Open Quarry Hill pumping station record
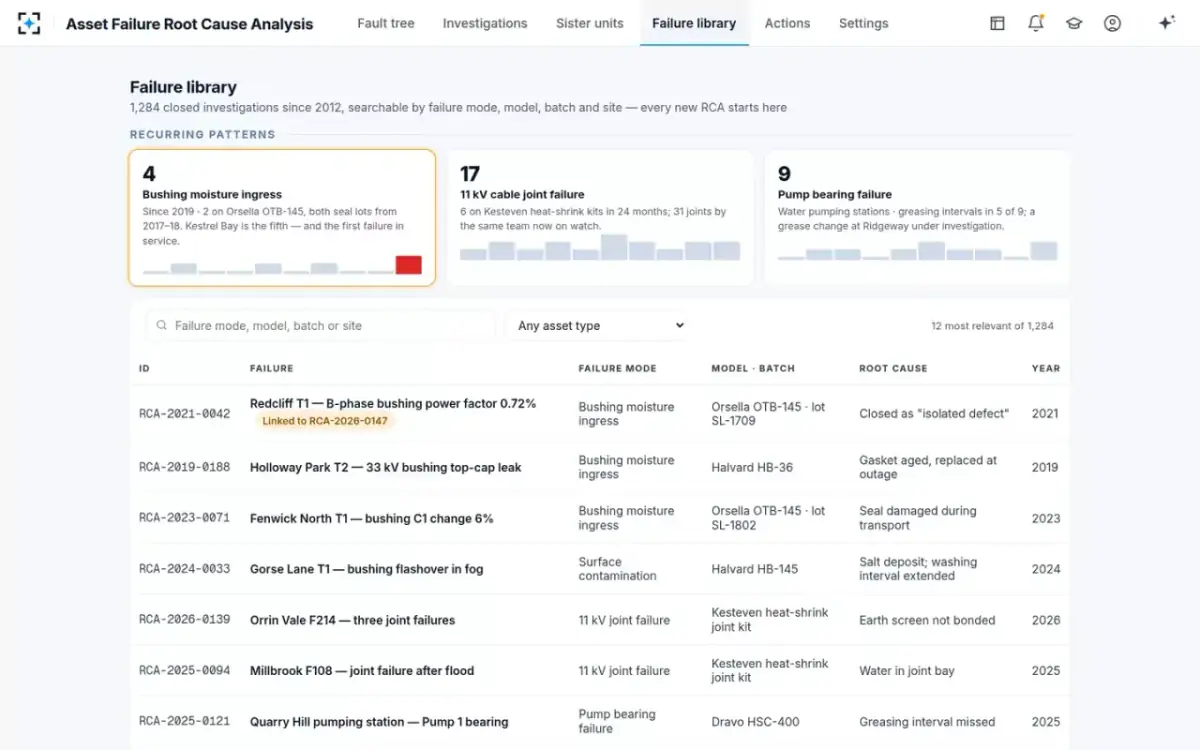Viewport: 1200px width, 750px height. tap(379, 722)
